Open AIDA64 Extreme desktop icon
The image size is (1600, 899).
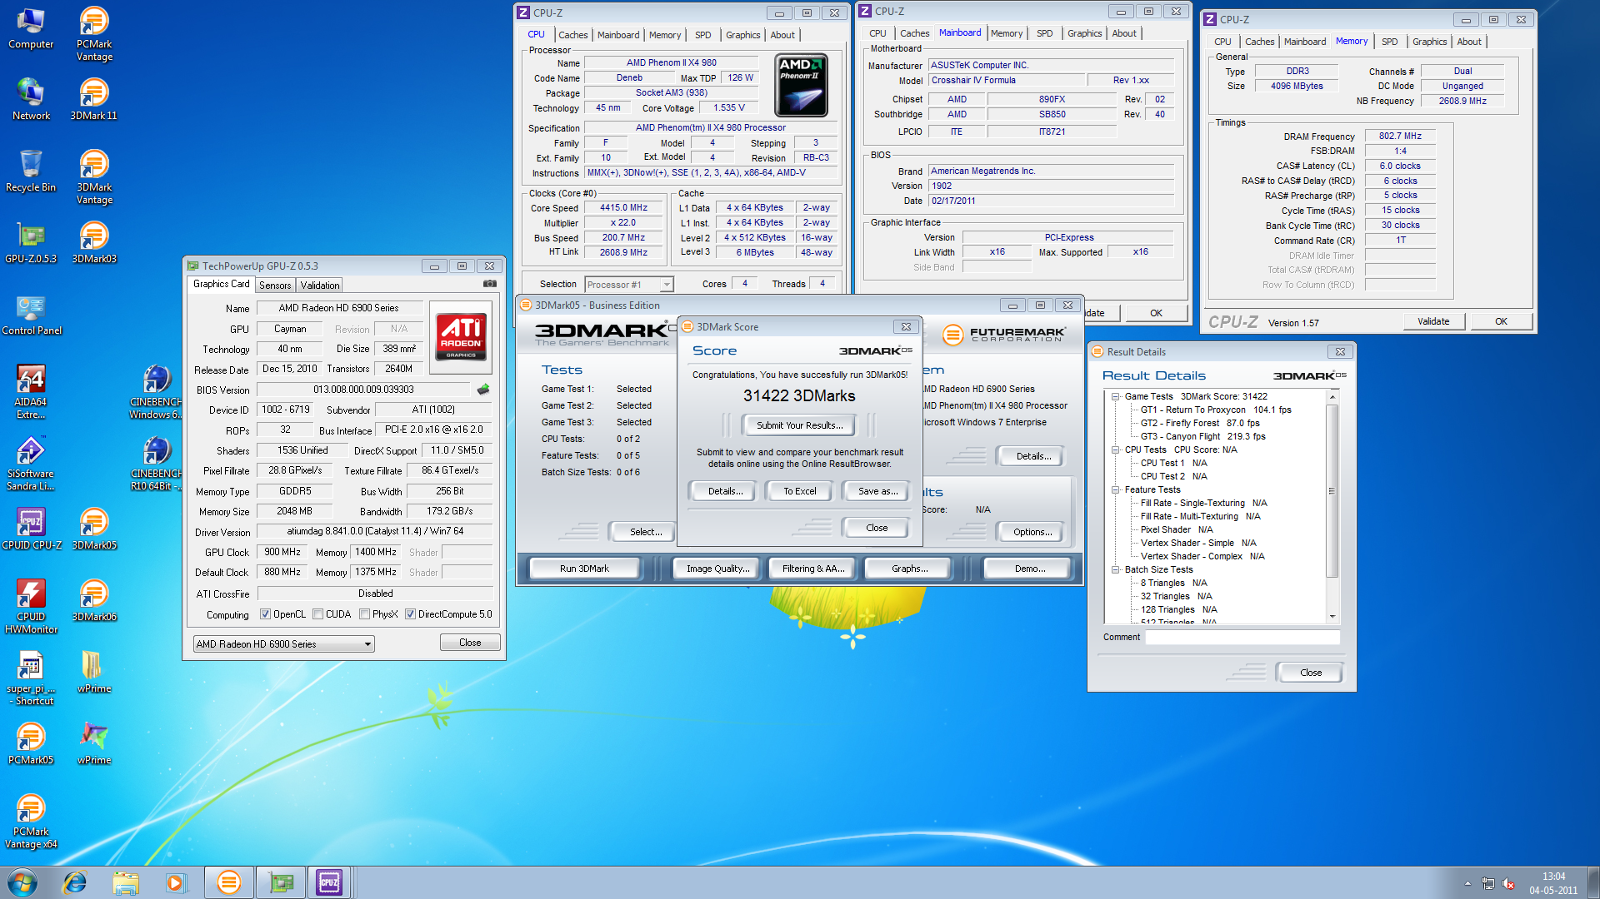coord(31,392)
